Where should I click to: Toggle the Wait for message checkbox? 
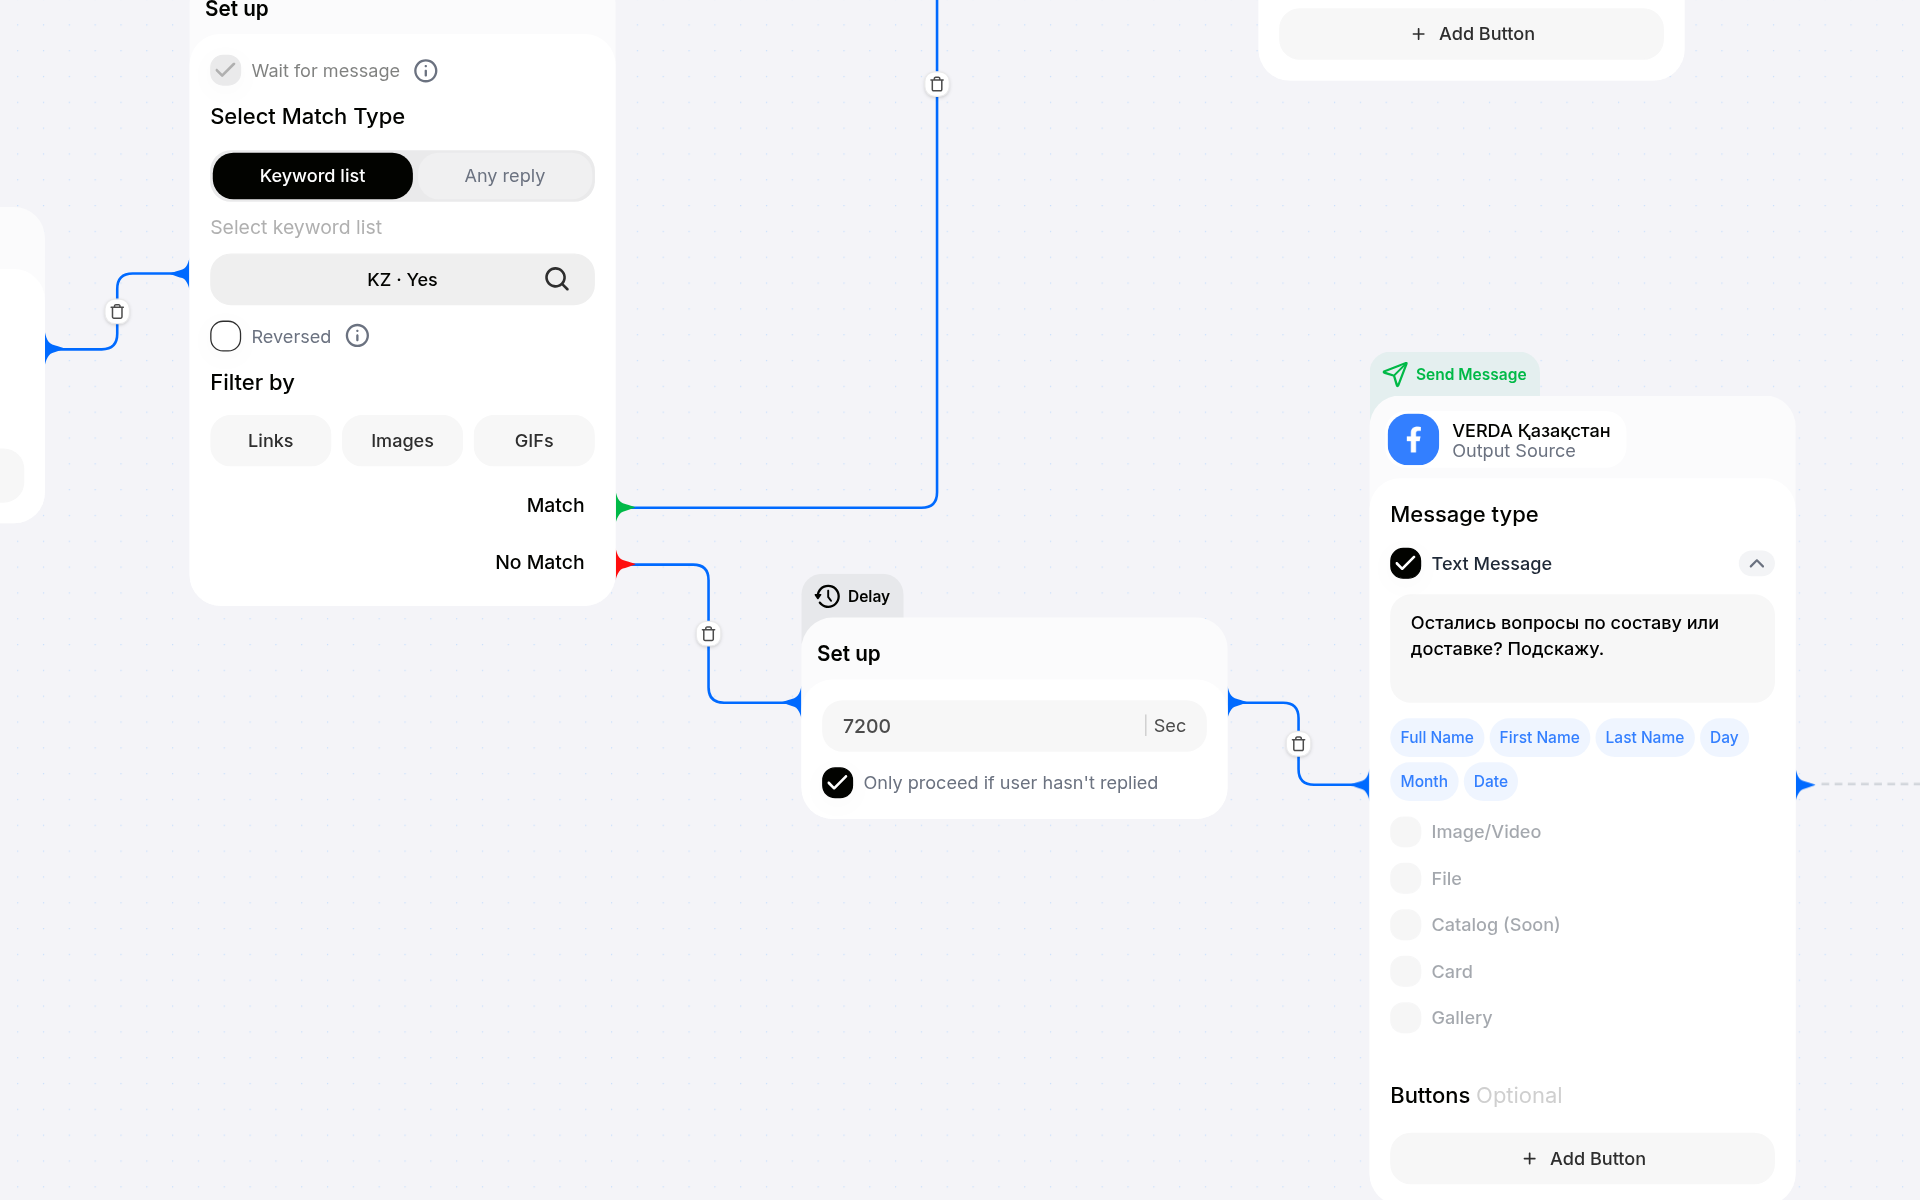(226, 71)
